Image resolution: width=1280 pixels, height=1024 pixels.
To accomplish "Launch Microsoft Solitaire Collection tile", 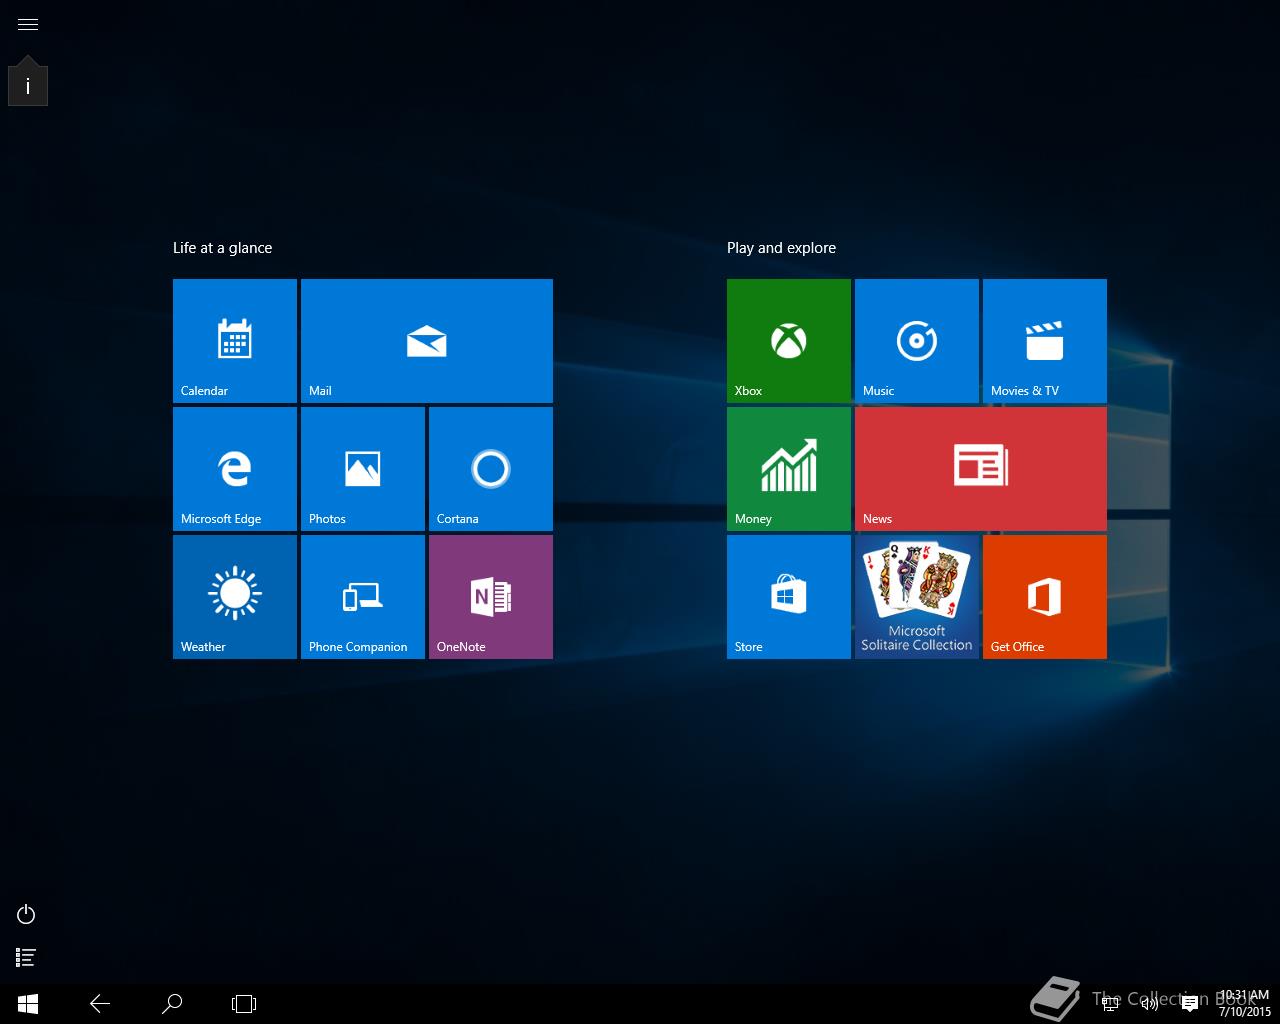I will click(917, 597).
